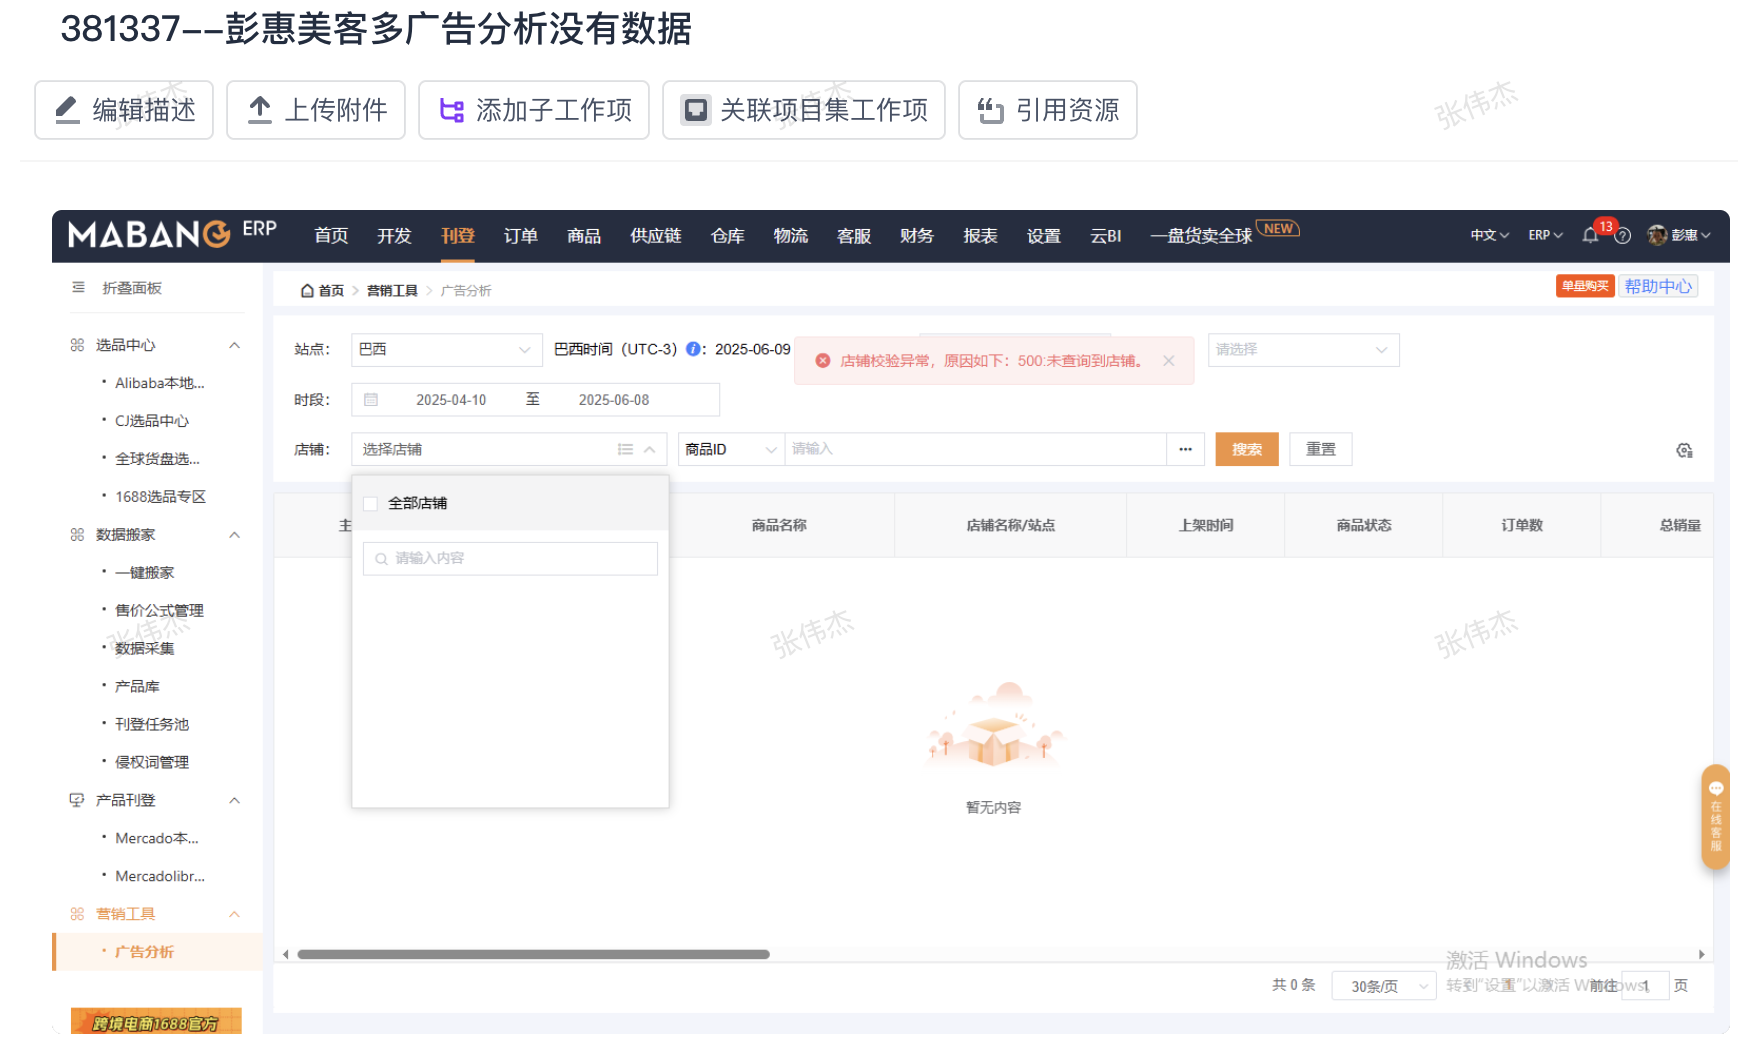1738x1040 pixels.
Task: Click the 重置 button
Action: [1320, 450]
